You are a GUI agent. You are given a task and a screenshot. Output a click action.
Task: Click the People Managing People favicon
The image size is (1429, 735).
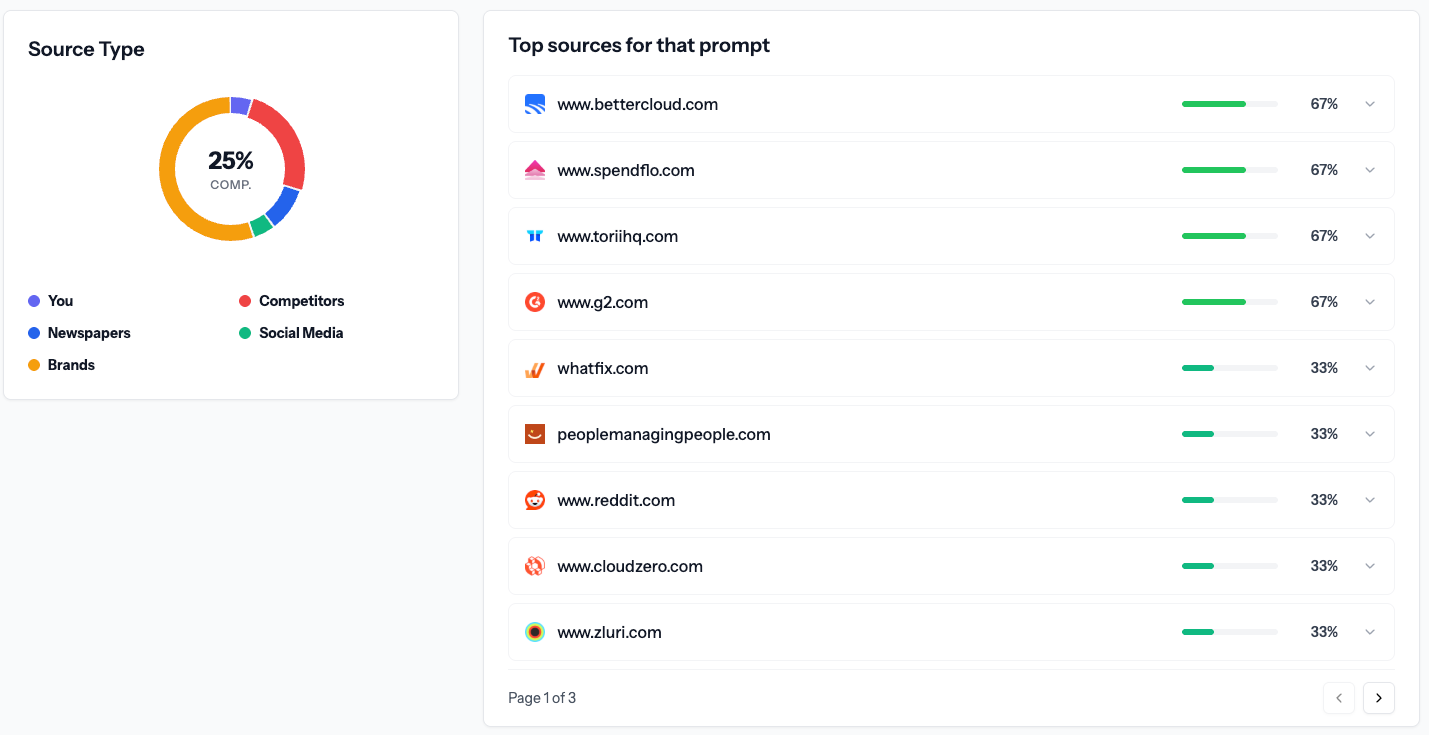pos(535,434)
